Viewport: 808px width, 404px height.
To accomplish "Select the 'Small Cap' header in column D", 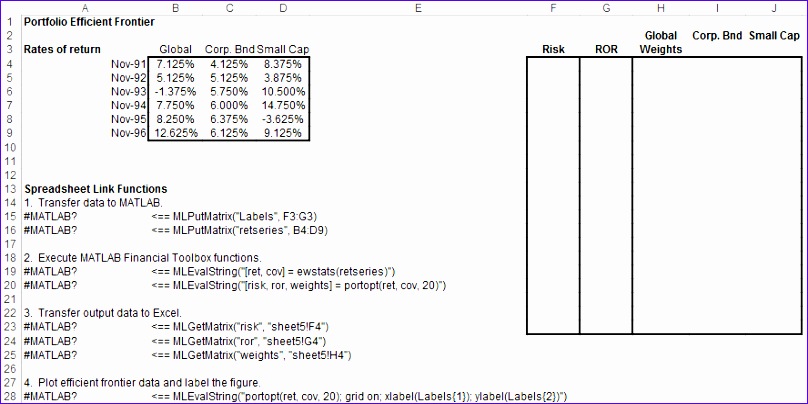I will (283, 49).
